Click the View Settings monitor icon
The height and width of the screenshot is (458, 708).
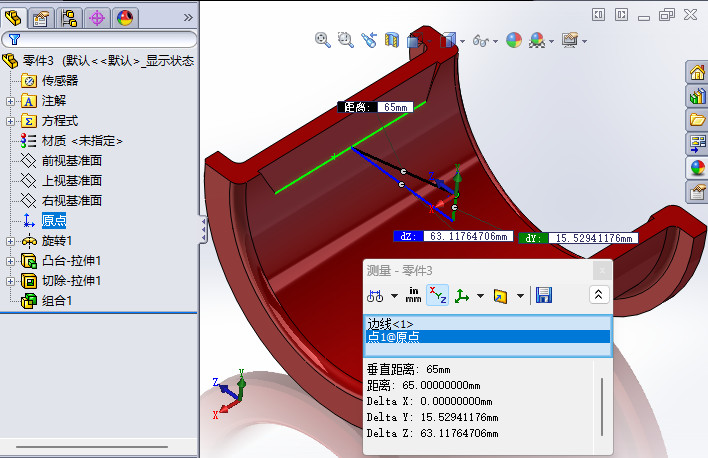pyautogui.click(x=570, y=40)
